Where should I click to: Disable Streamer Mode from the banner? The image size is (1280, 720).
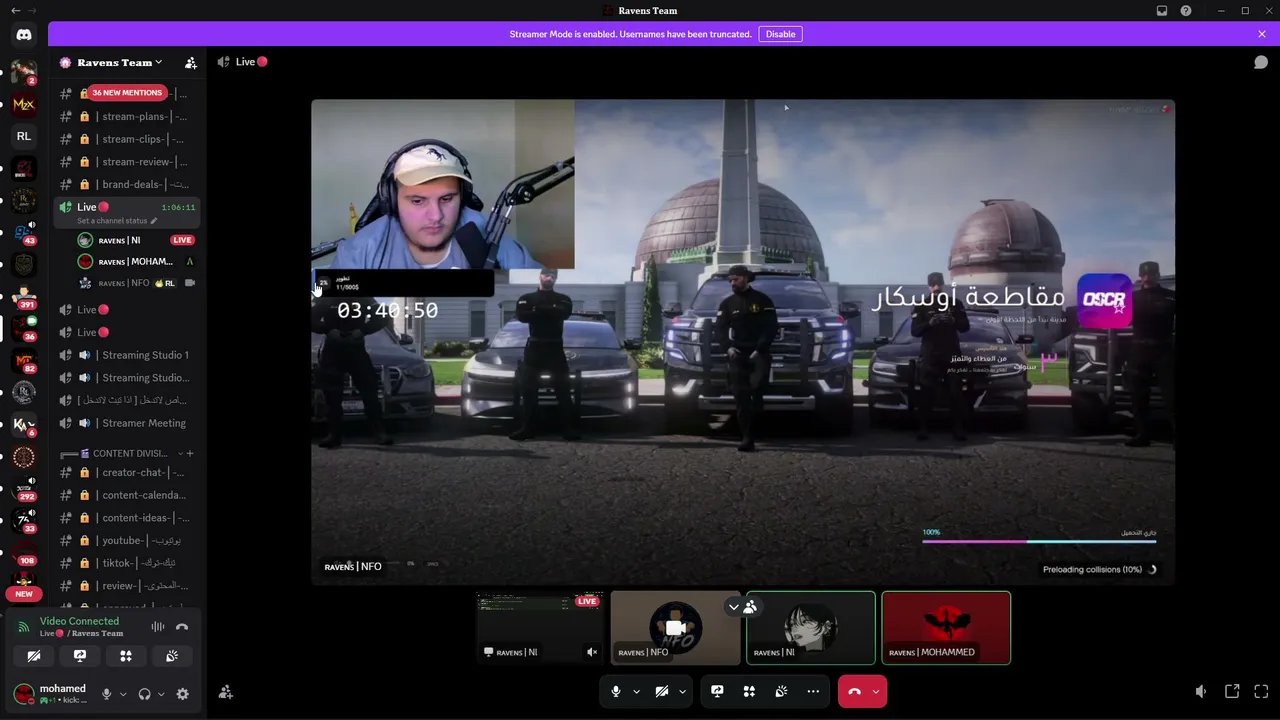point(780,34)
